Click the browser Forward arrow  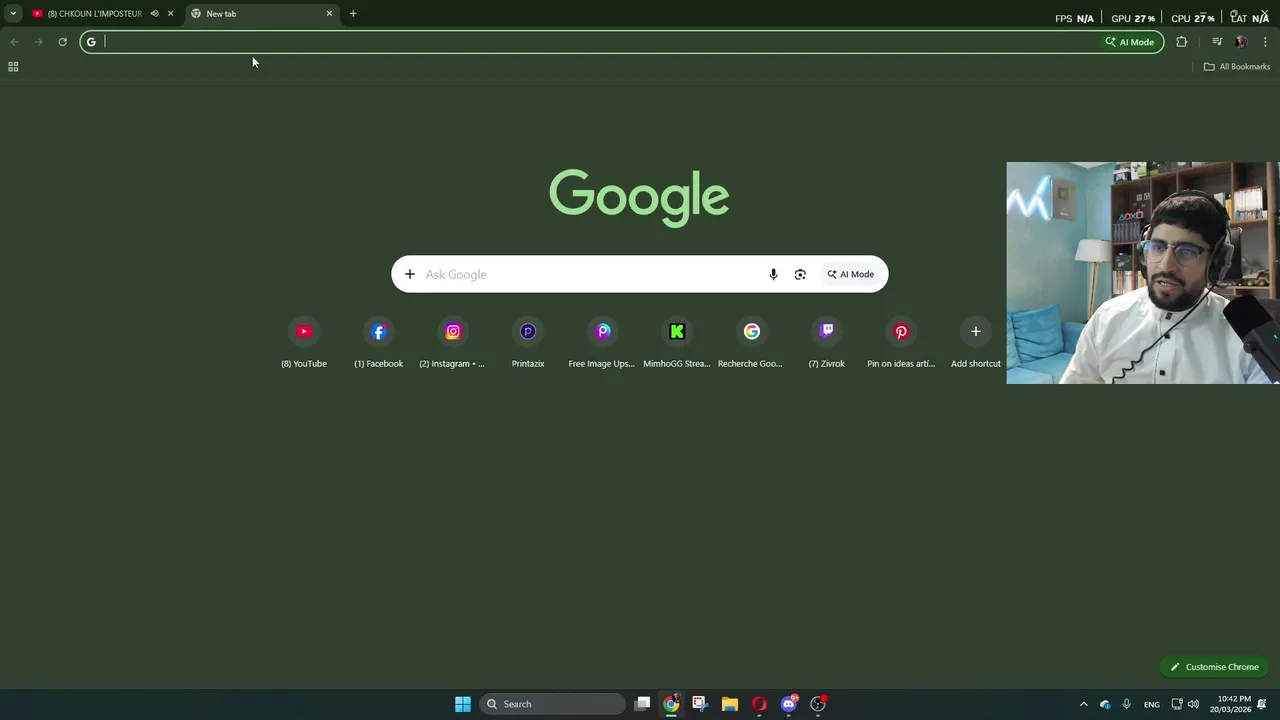(x=38, y=42)
